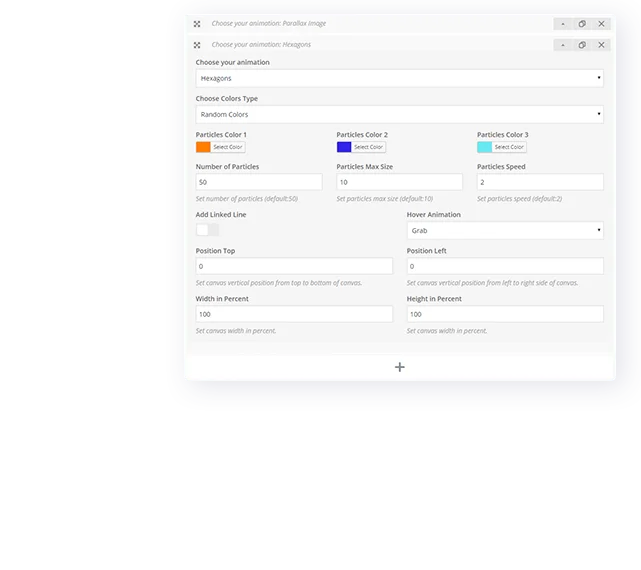
Task: Focus the Number of Particles field
Action: [x=259, y=182]
